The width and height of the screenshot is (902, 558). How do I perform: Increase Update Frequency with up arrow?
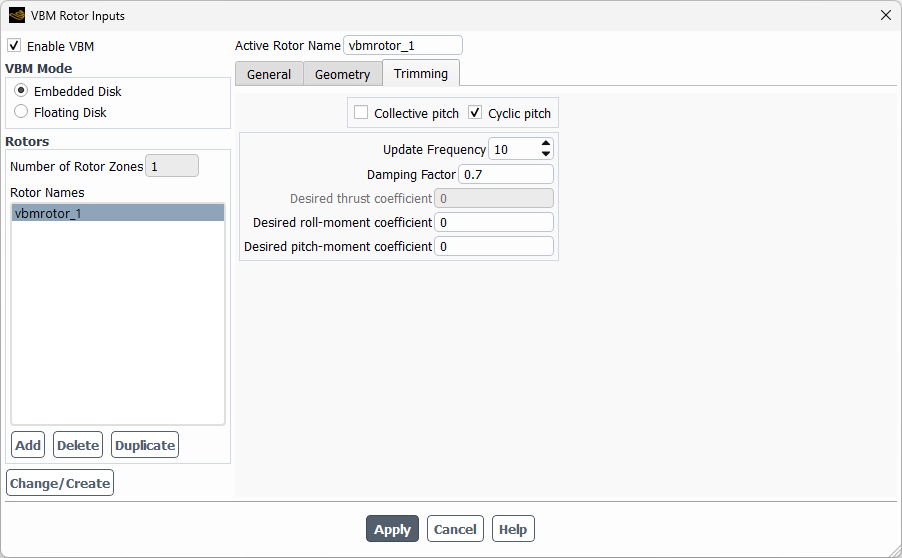[x=546, y=143]
